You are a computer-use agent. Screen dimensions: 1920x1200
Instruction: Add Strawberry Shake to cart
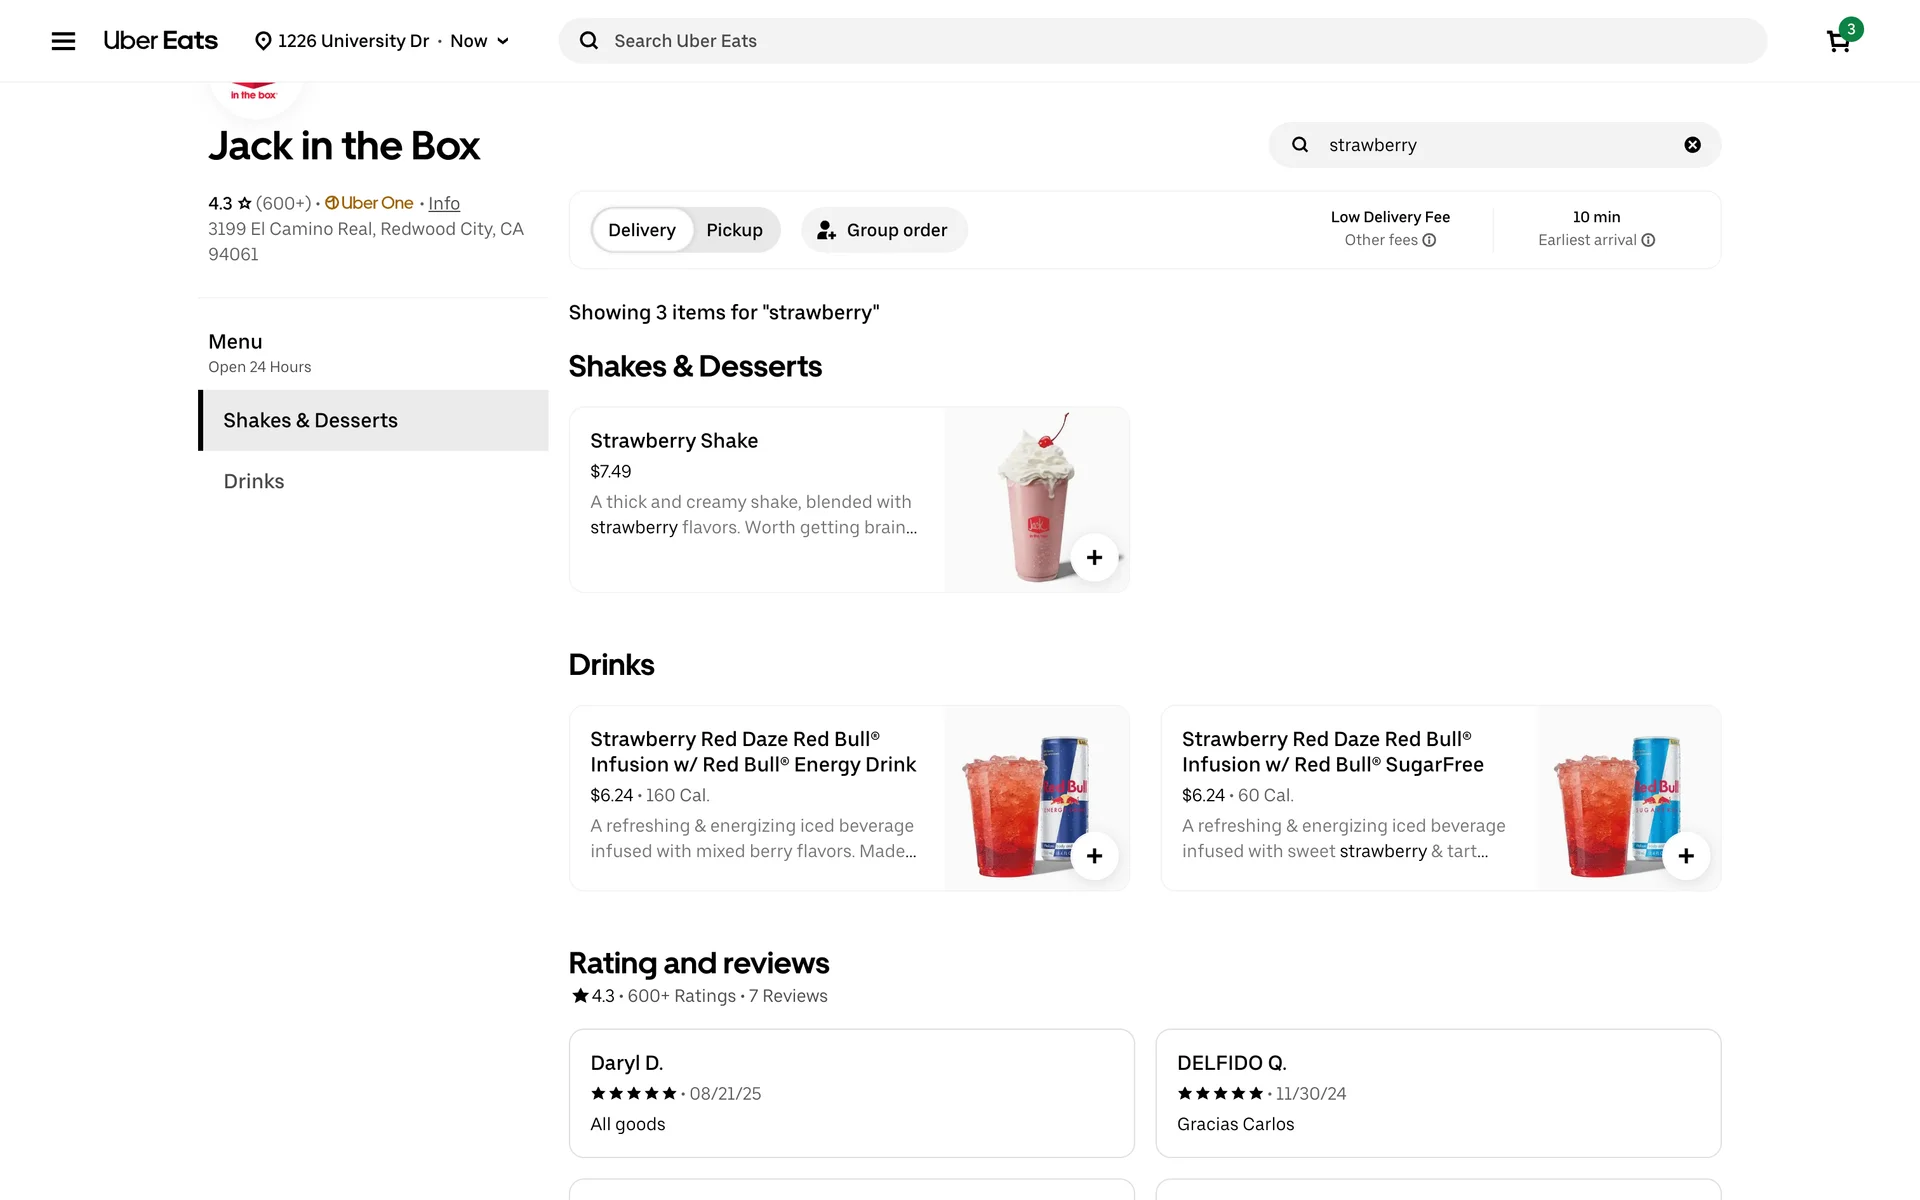tap(1094, 558)
